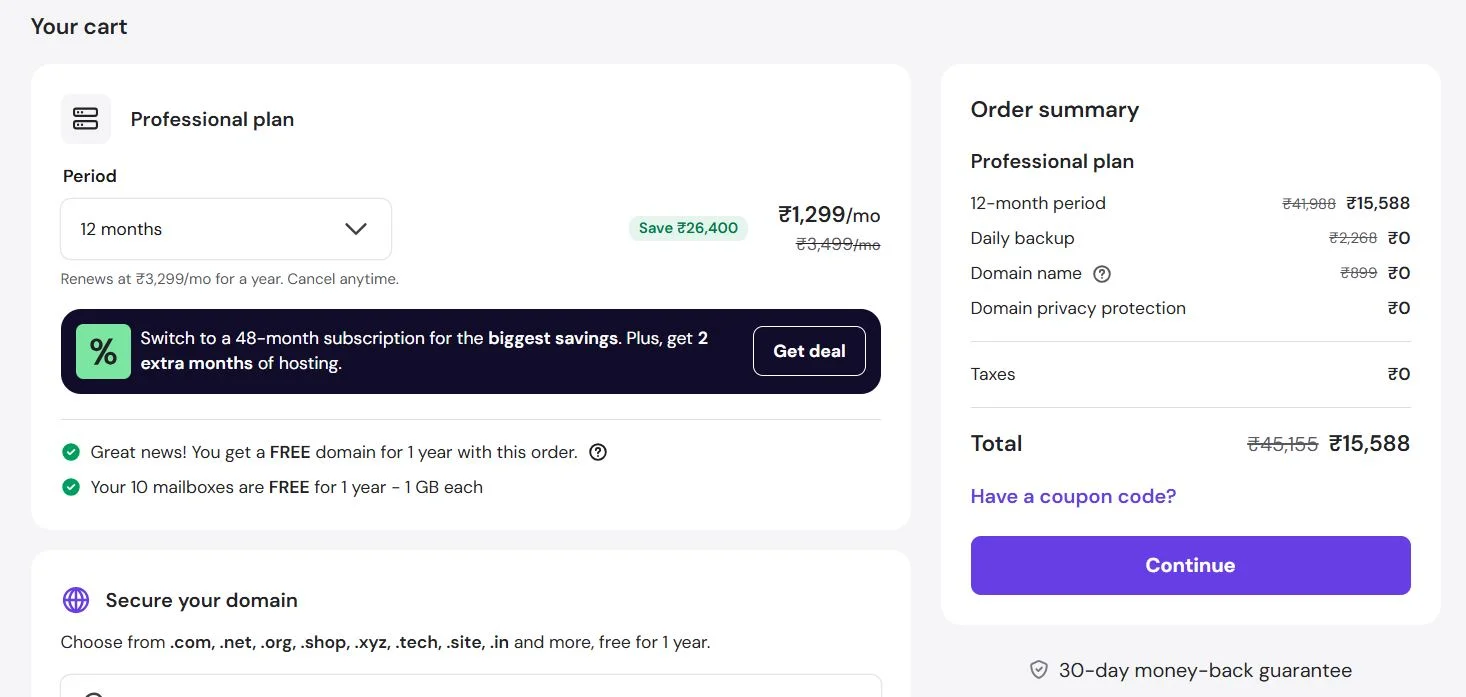Click the Save ₹26,400 badge
This screenshot has height=697, width=1466.
tap(688, 228)
